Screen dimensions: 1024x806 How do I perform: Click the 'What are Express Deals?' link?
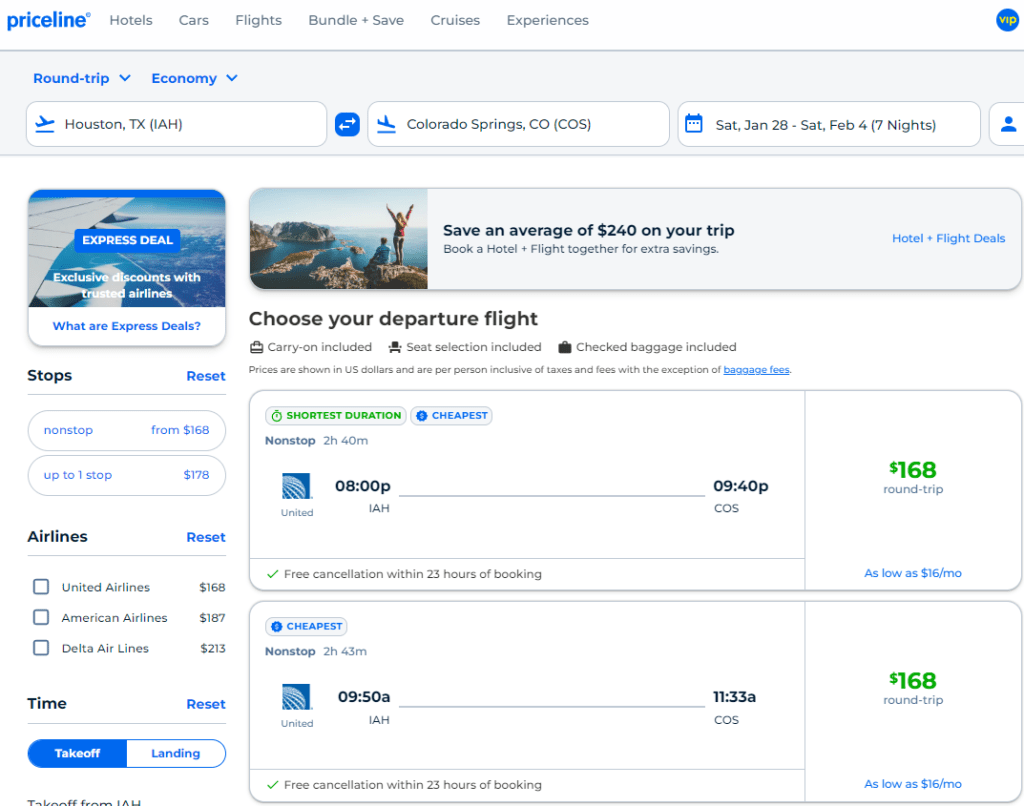click(x=126, y=326)
